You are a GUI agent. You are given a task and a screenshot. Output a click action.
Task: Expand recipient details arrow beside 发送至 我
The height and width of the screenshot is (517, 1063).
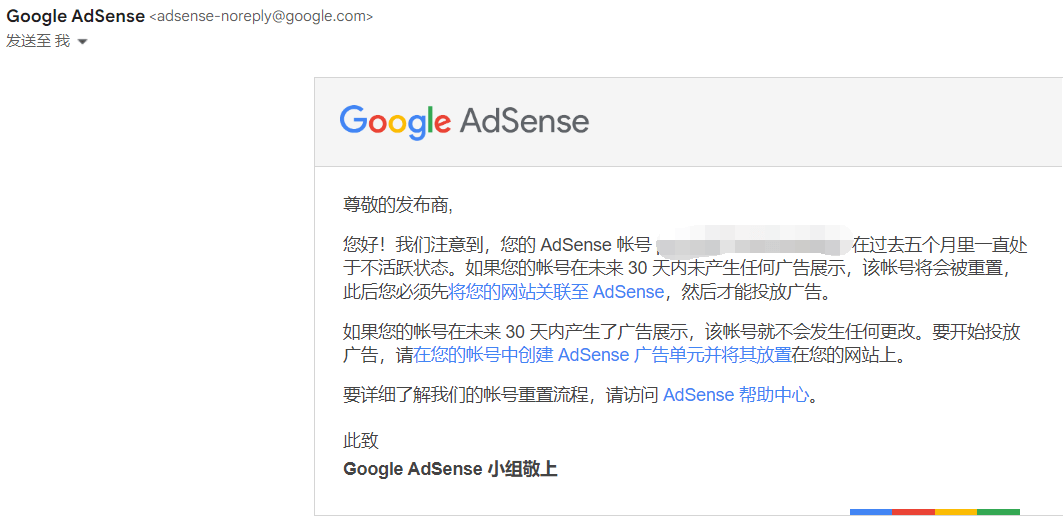coord(82,42)
